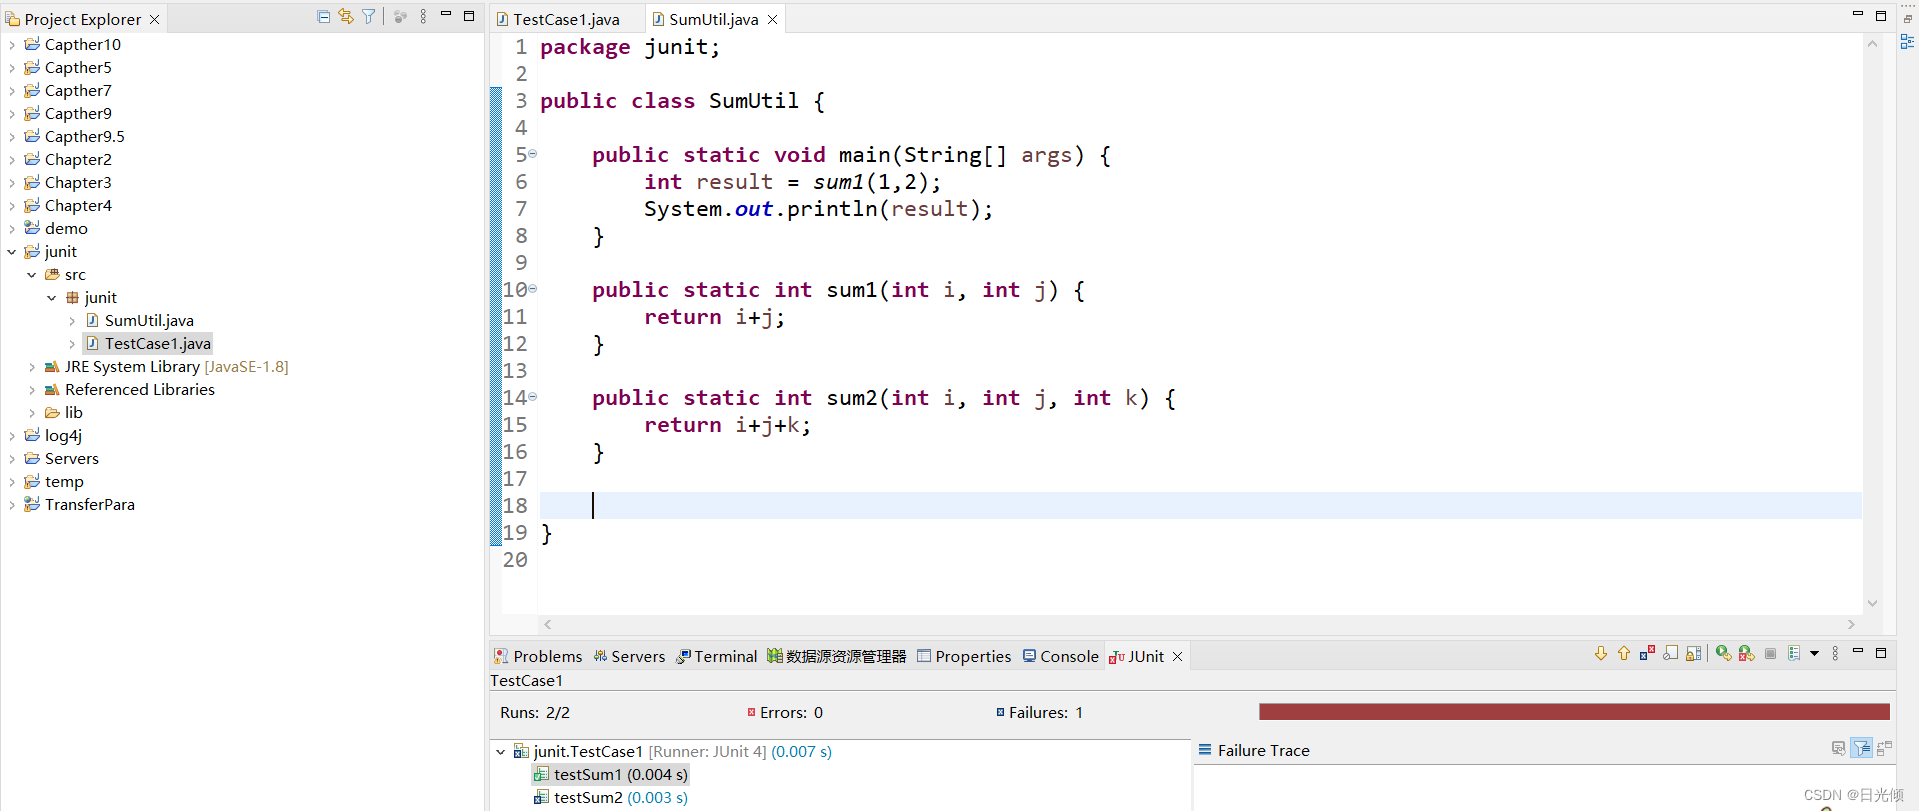Close the SumUtil.java editor tab

[x=772, y=19]
